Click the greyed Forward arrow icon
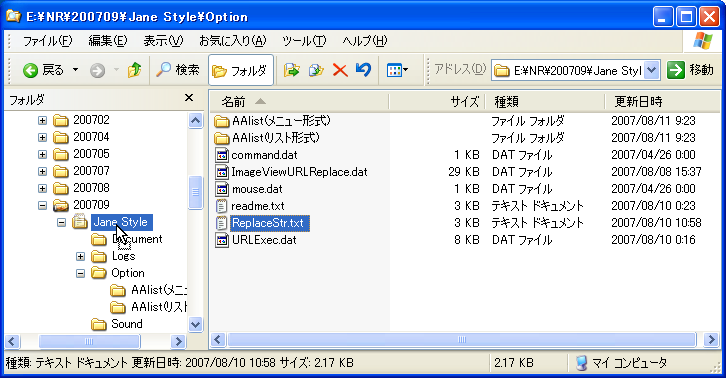 tap(97, 70)
